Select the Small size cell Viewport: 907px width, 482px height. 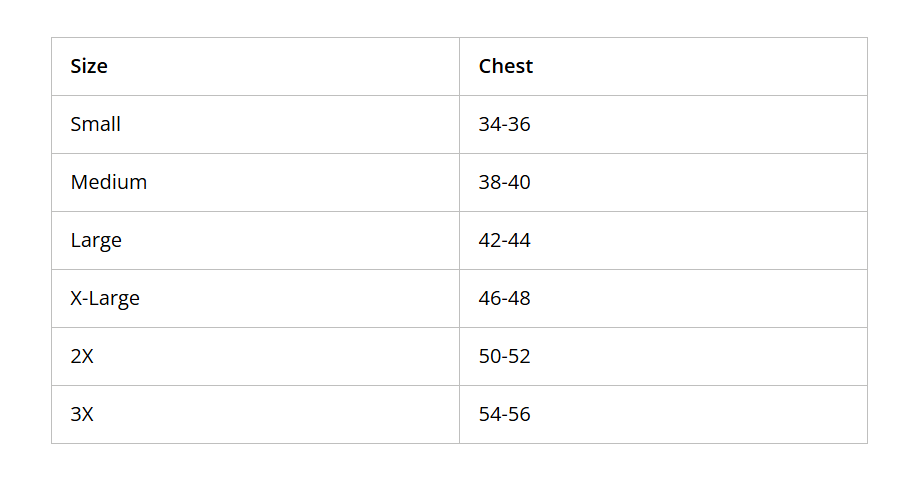(x=255, y=124)
